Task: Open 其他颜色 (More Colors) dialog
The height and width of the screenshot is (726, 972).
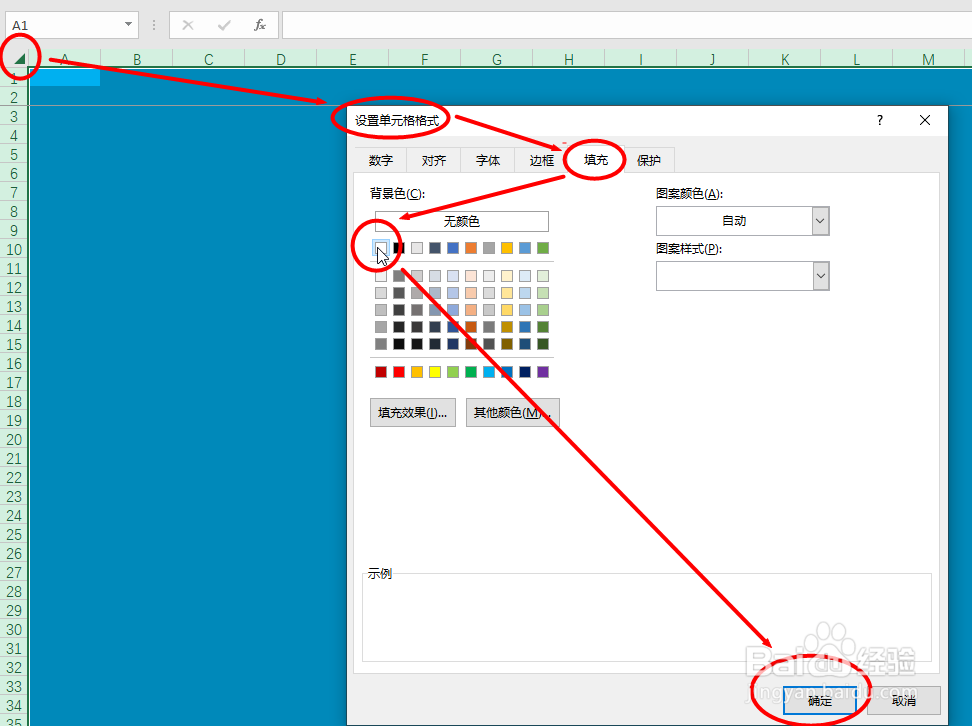Action: (x=512, y=412)
